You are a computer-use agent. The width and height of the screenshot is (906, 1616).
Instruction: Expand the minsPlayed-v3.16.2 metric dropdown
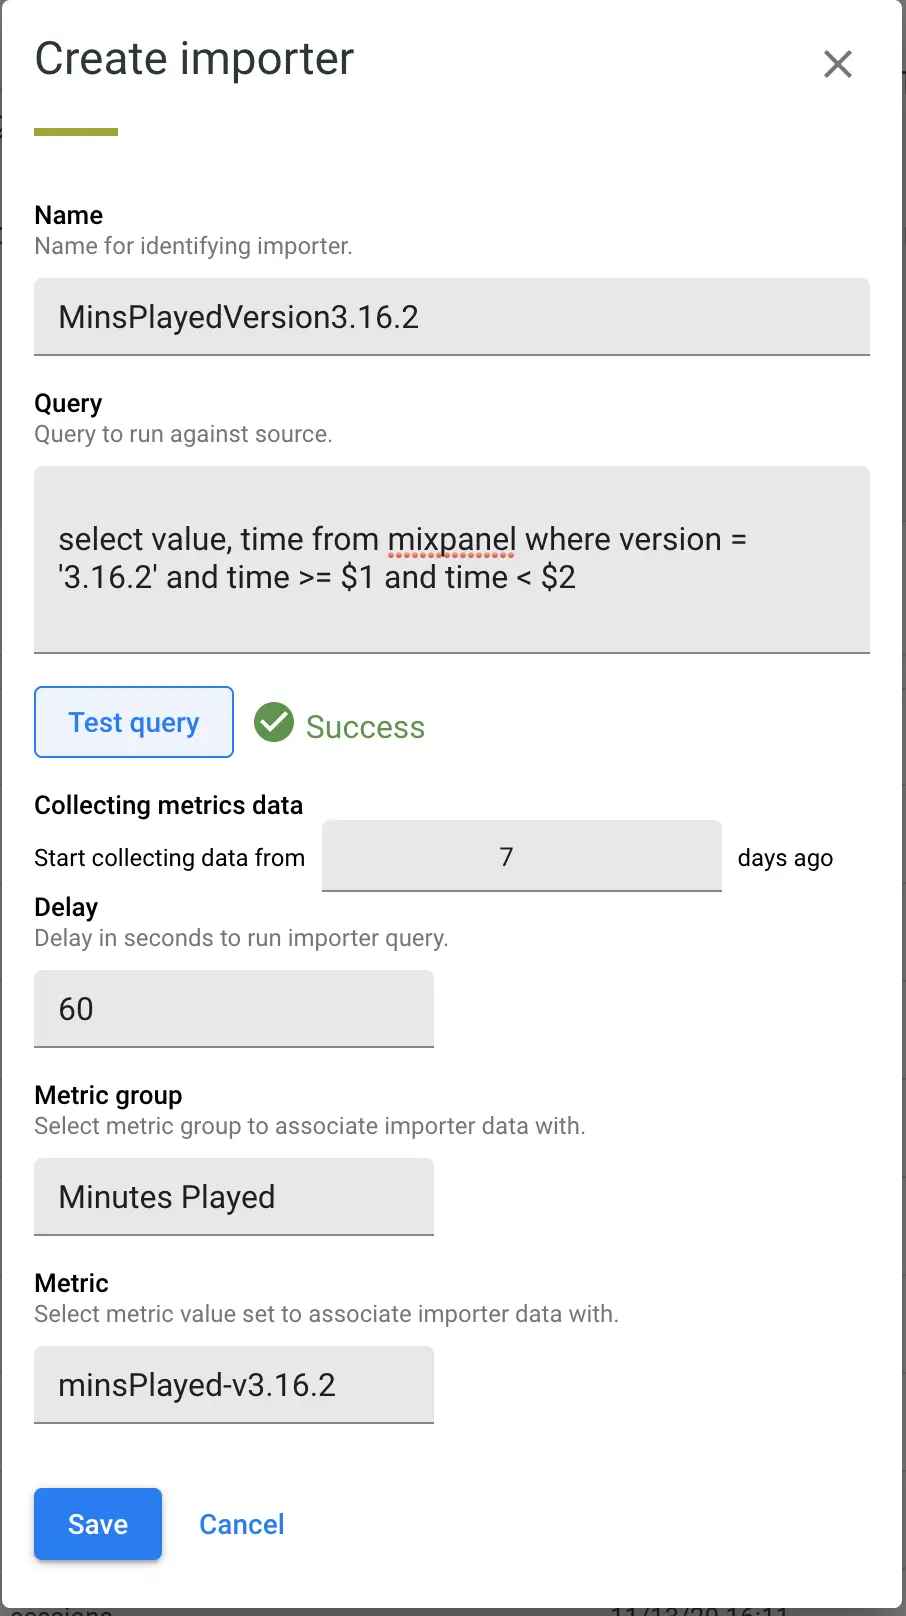233,1385
